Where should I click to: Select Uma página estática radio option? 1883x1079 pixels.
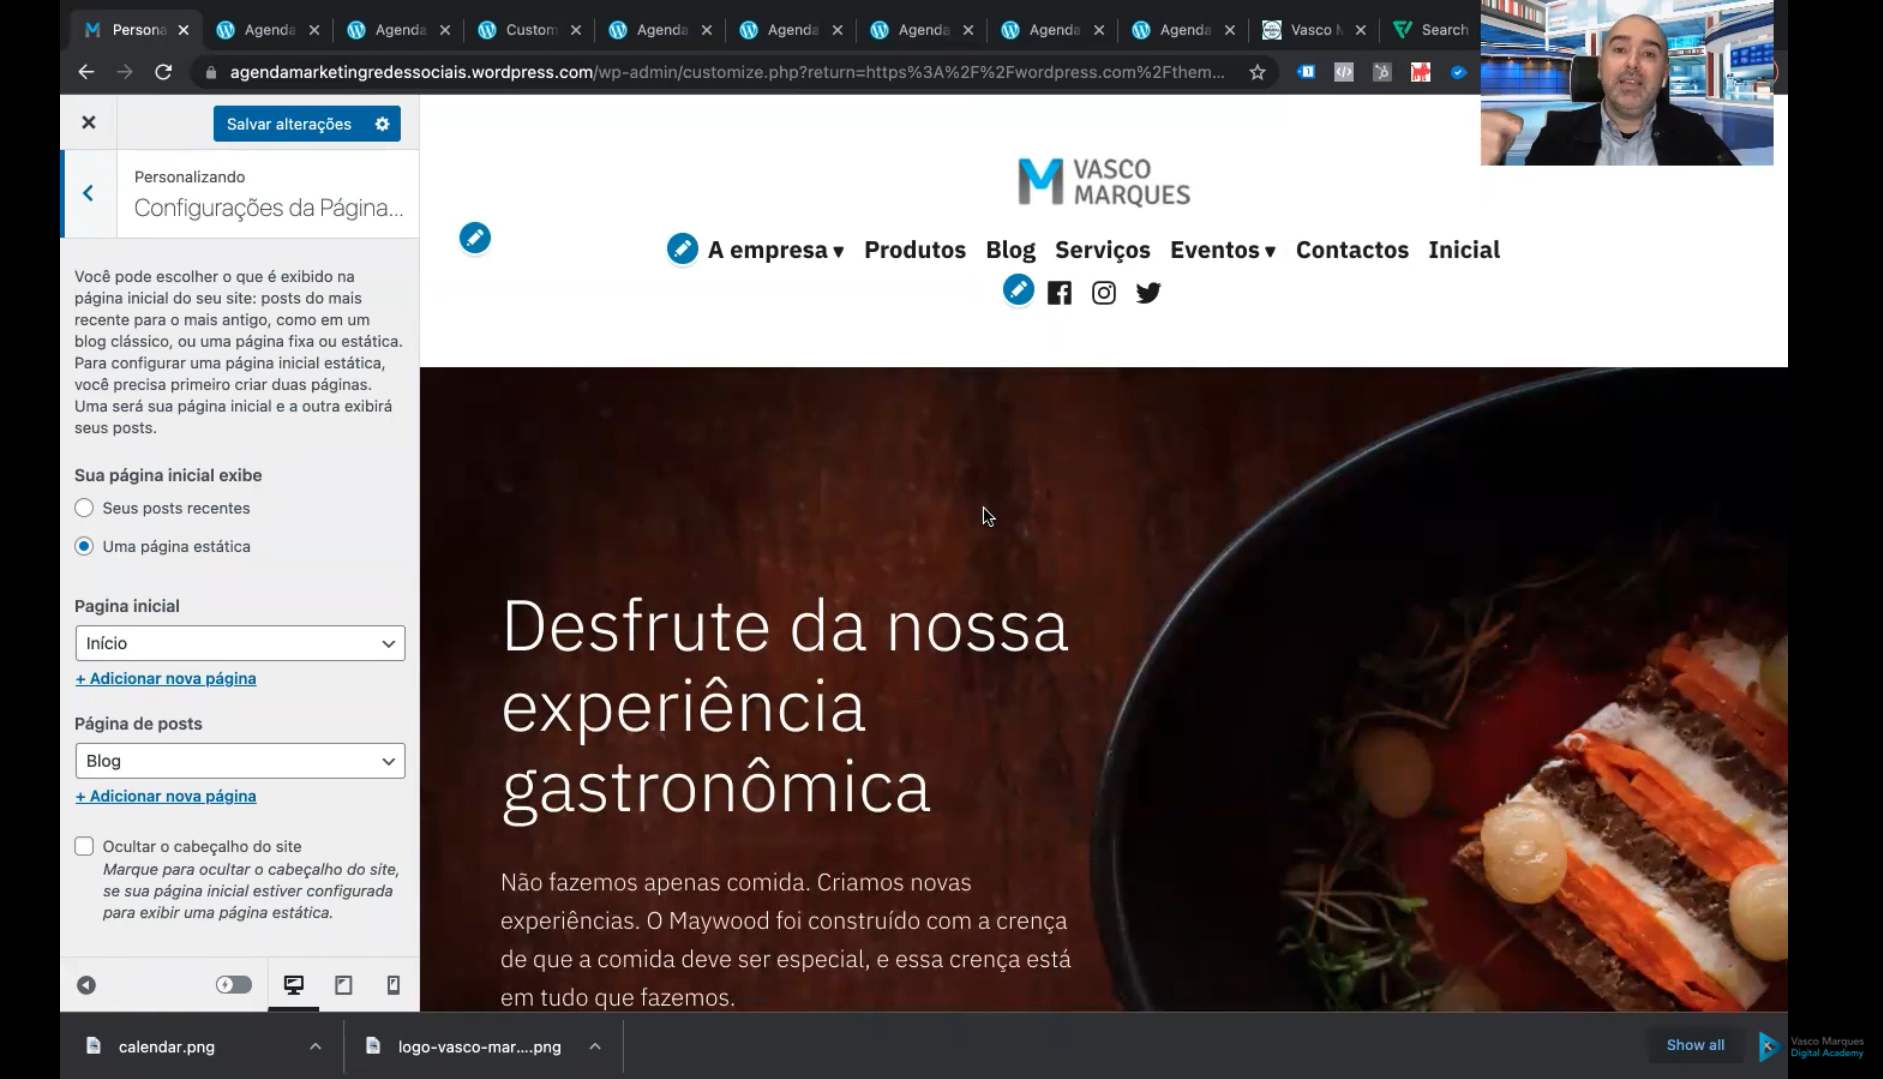(x=85, y=546)
